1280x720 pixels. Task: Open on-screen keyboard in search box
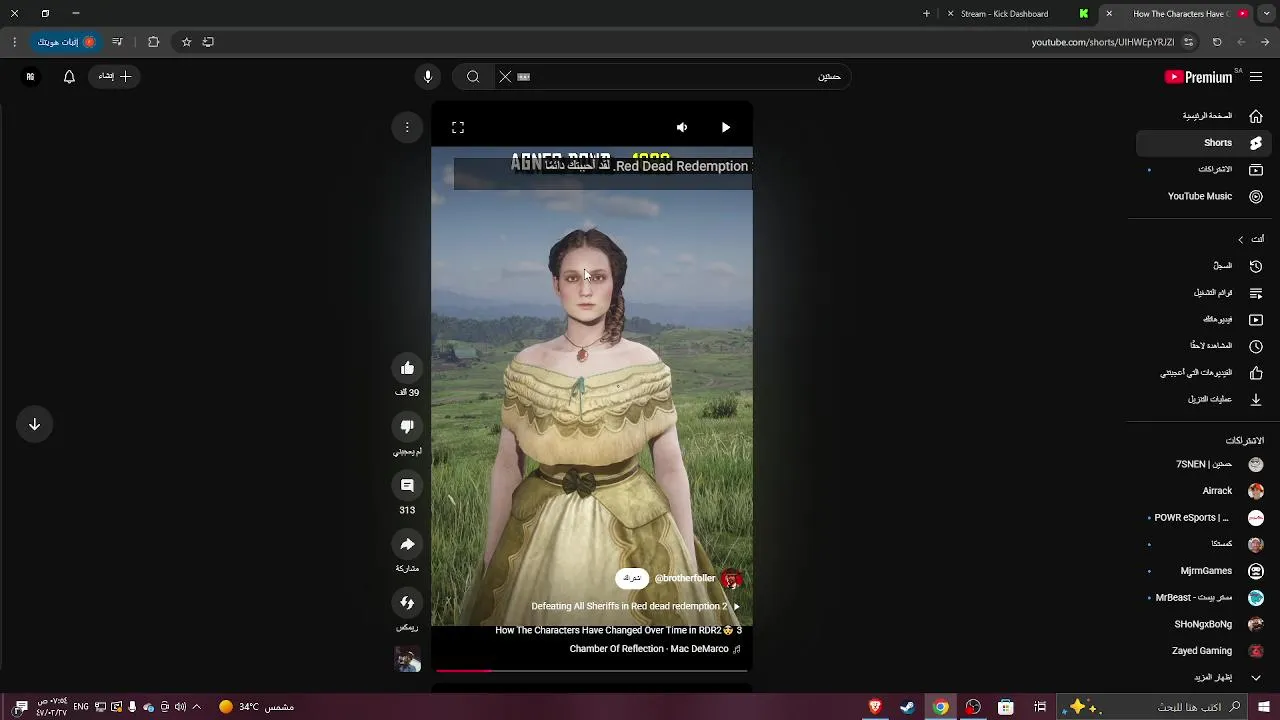click(523, 76)
